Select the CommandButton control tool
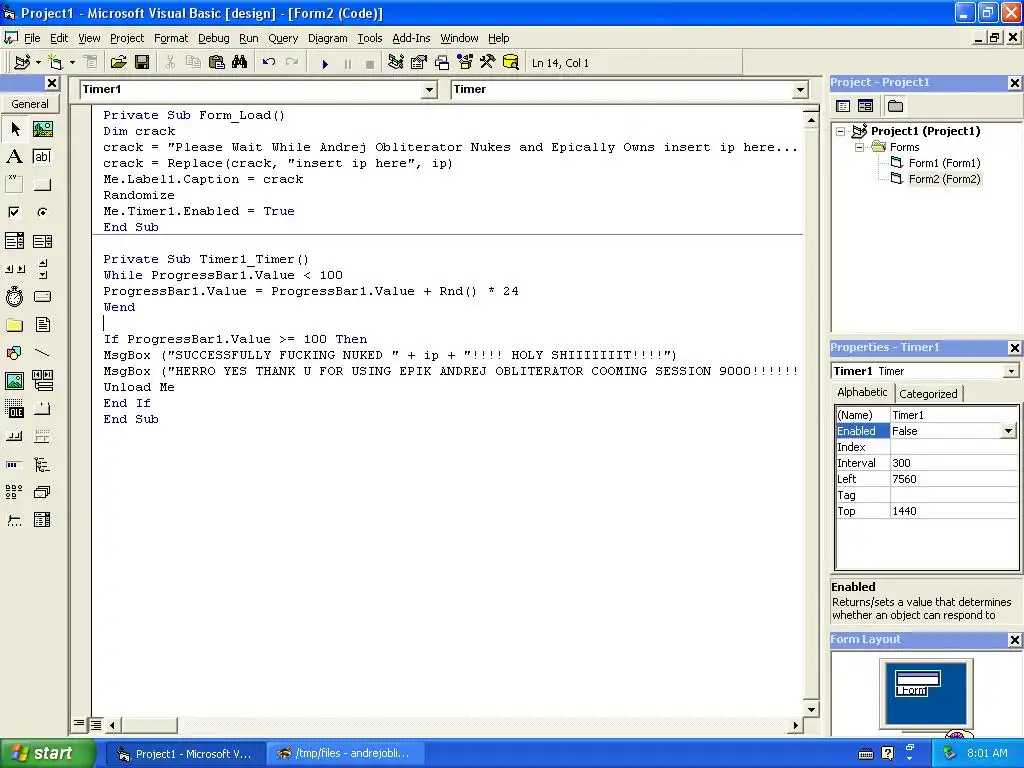Viewport: 1024px width, 768px height. [x=42, y=184]
